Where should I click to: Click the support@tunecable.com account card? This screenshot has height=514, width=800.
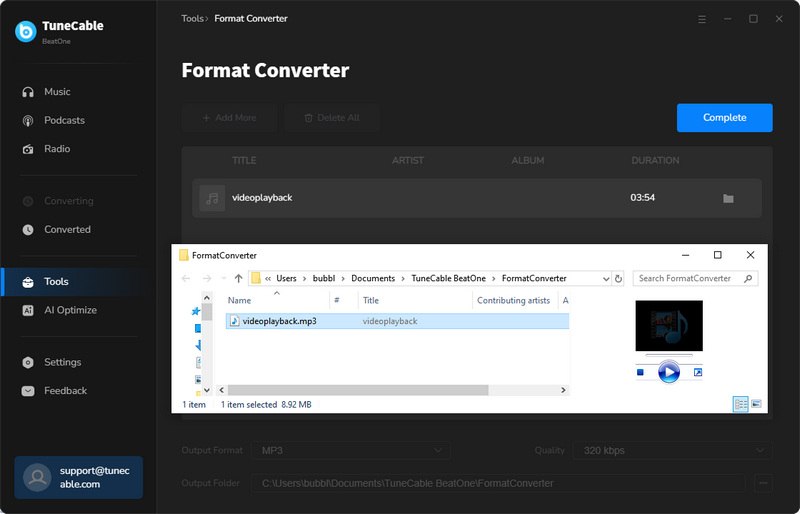tap(79, 477)
